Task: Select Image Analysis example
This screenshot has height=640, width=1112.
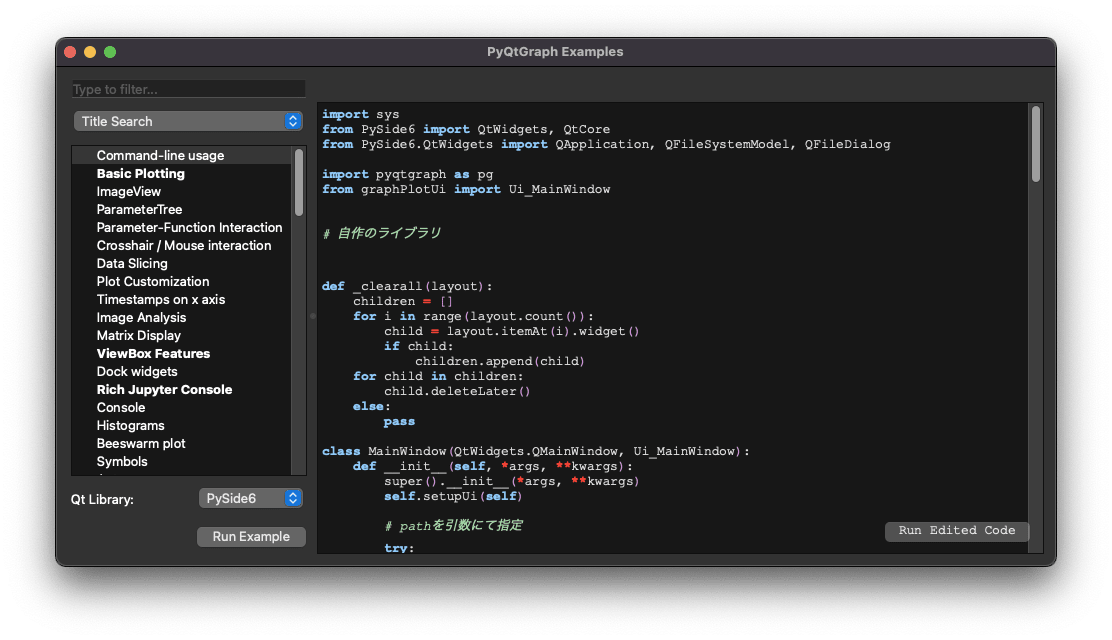Action: pos(182,317)
